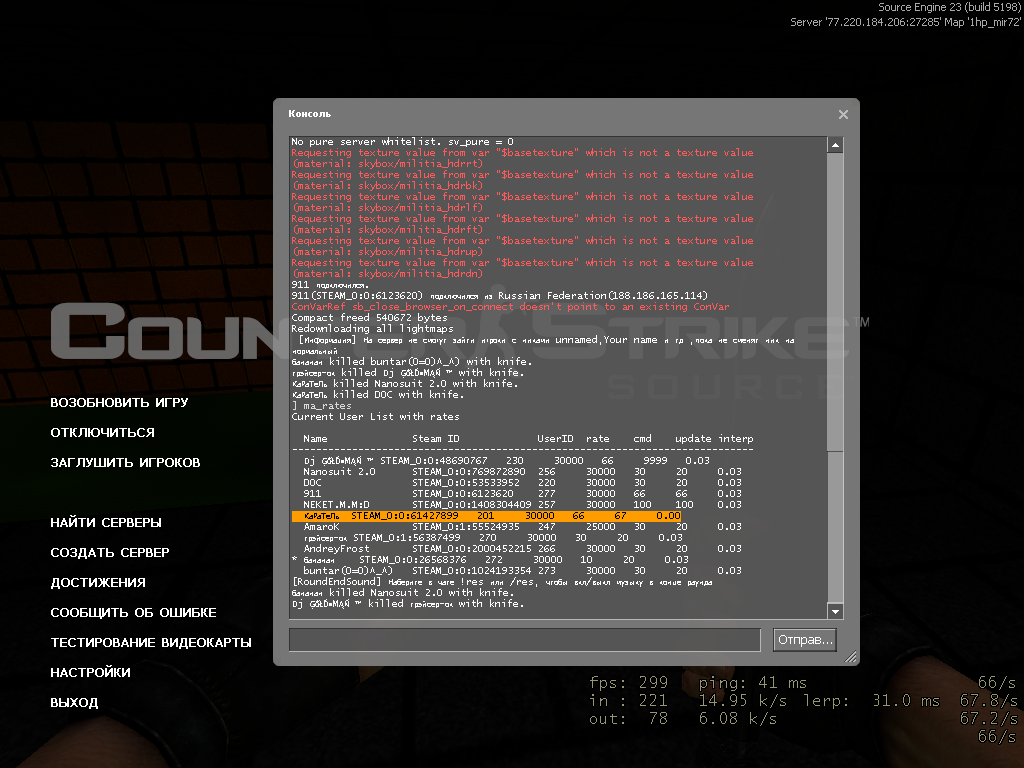The width and height of the screenshot is (1024, 768).
Task: Click the 'killed DOC with knife' line
Action: pos(378,394)
